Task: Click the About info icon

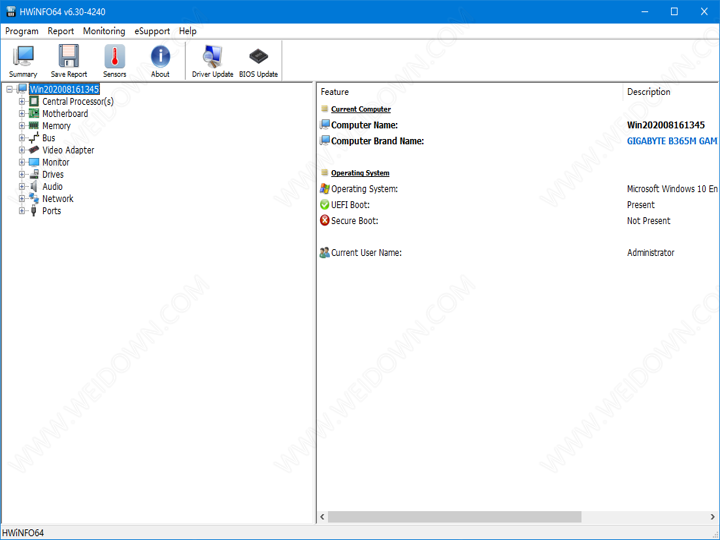Action: [x=160, y=56]
